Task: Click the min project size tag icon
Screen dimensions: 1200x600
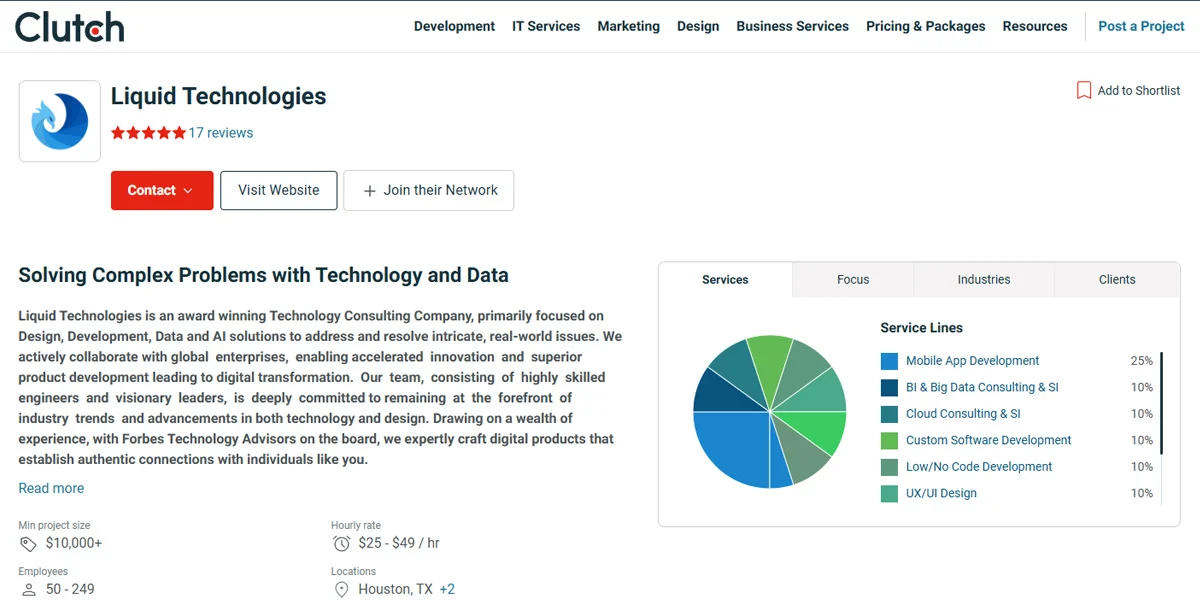Action: [29, 544]
